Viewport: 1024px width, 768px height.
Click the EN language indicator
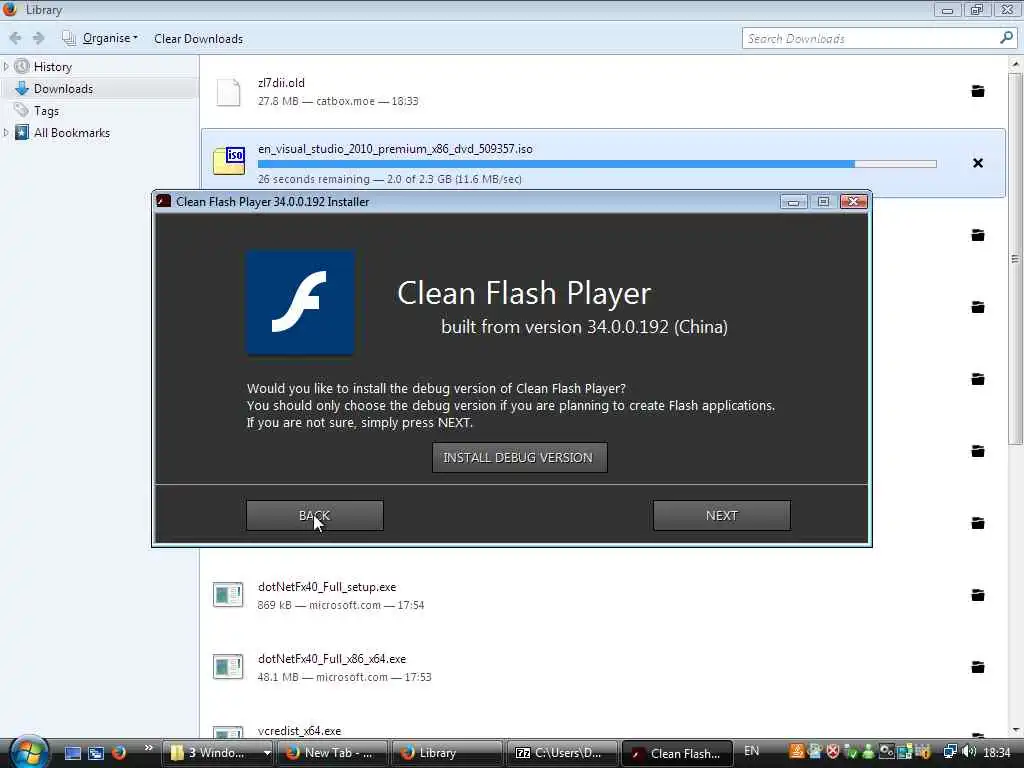pyautogui.click(x=752, y=751)
